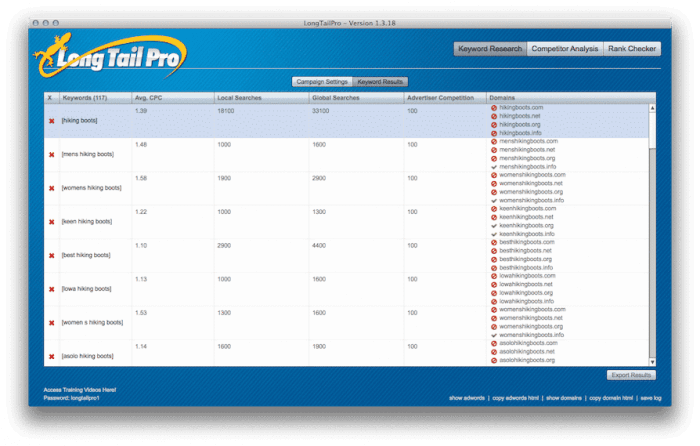Click the hikingboots.info domain entry
Image resolution: width=700 pixels, height=446 pixels.
520,133
